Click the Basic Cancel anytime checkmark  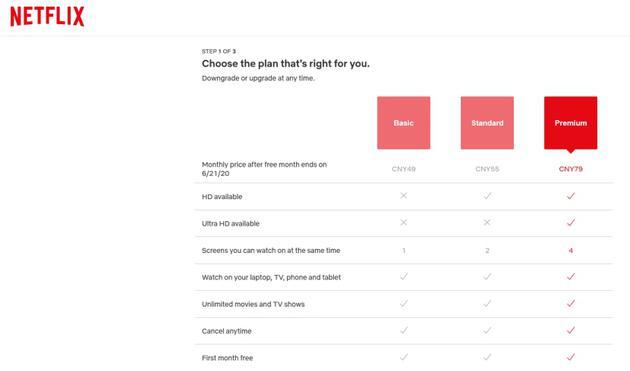(x=404, y=330)
